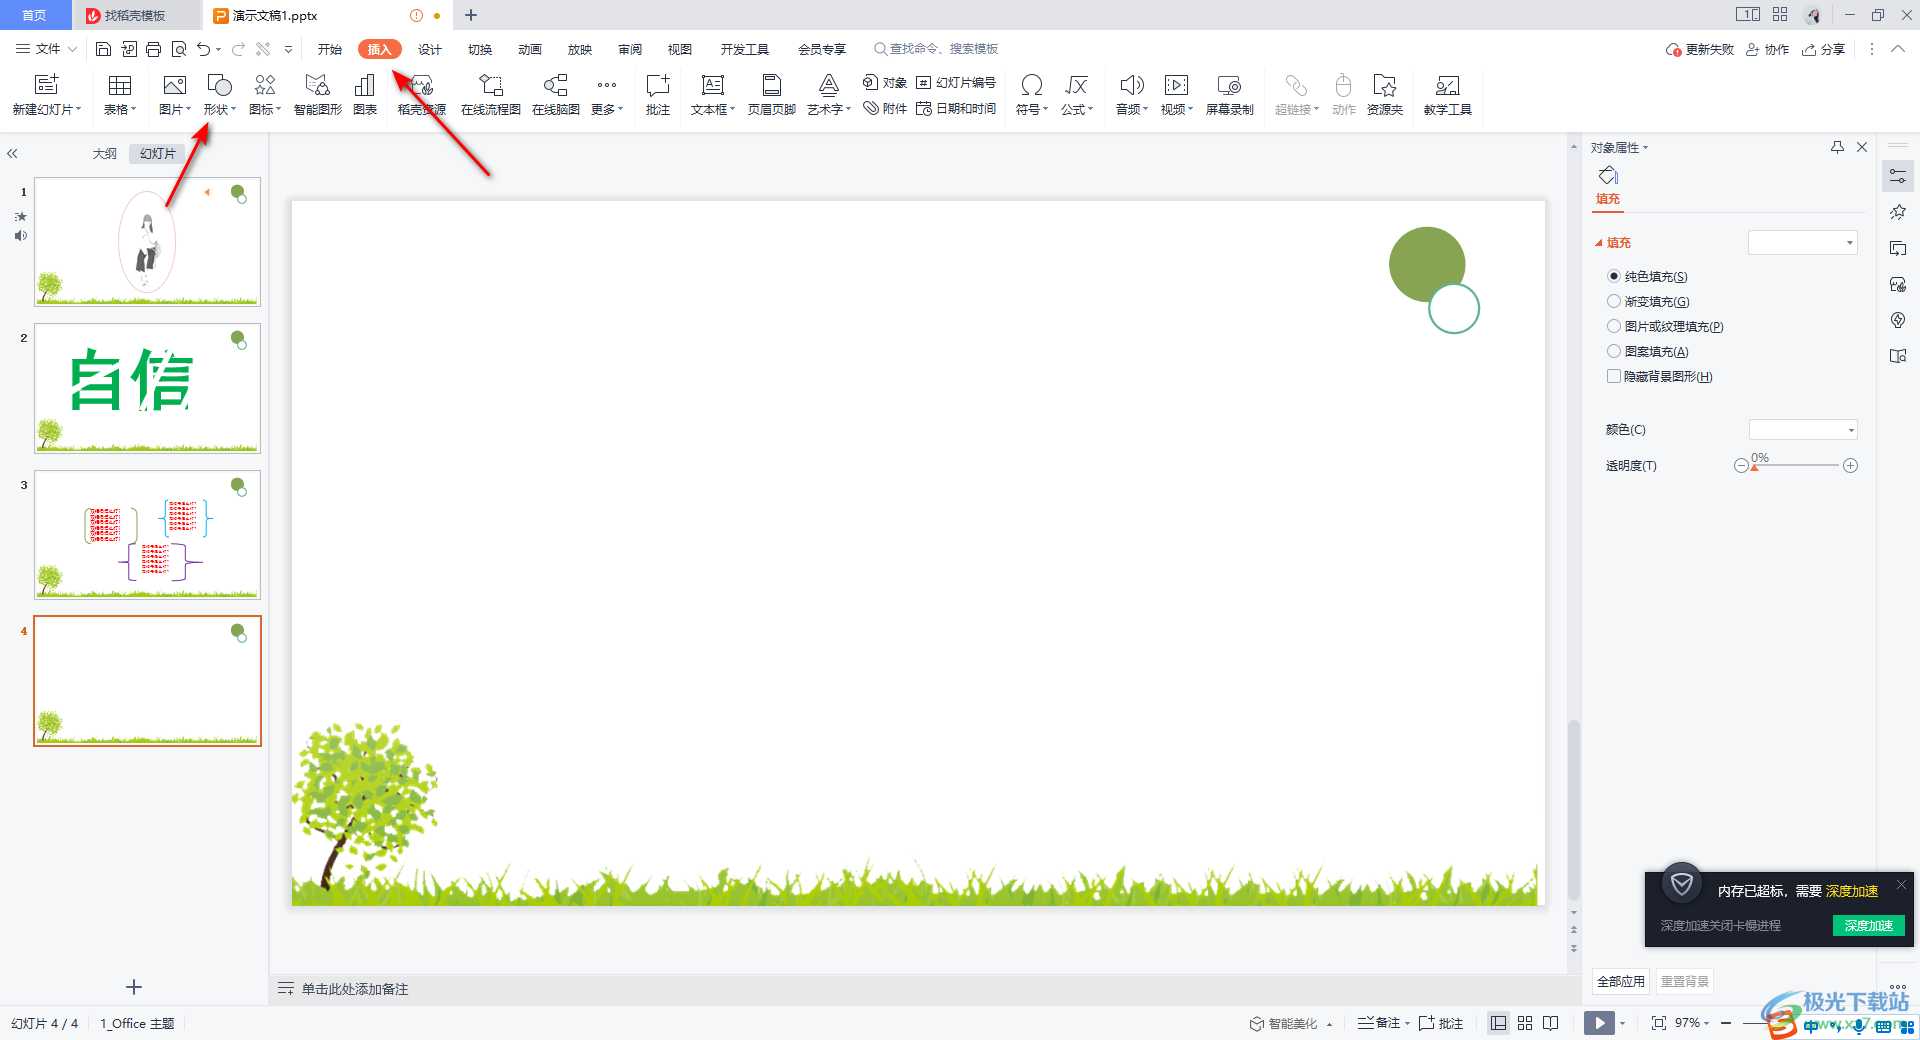Pin the Object Properties panel
Screen dimensions: 1920x1040
coord(1837,147)
